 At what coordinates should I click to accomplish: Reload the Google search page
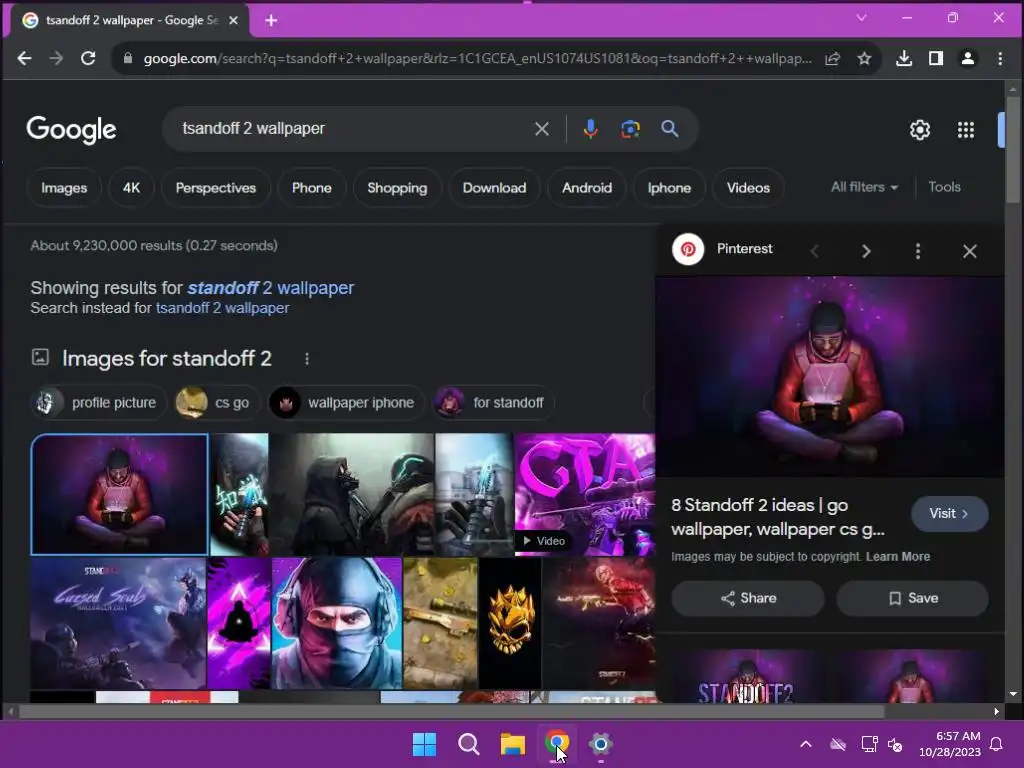[x=88, y=58]
